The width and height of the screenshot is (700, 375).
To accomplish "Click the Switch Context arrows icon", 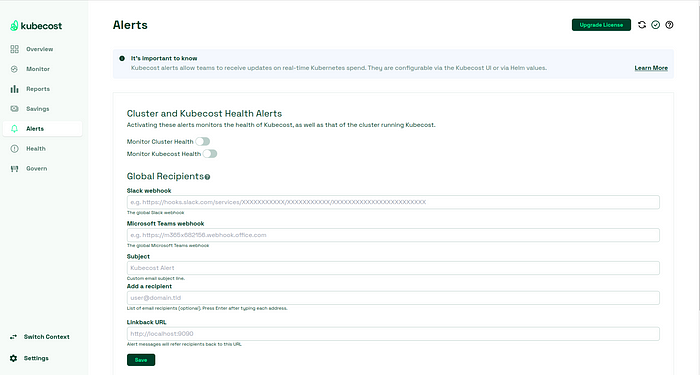I will [x=13, y=337].
